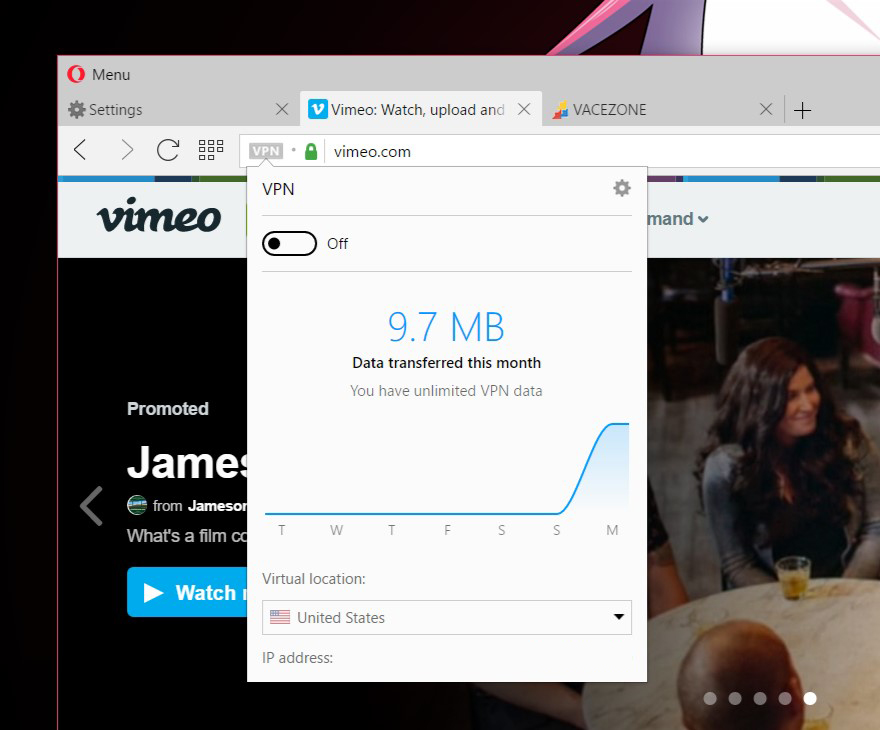Screen dimensions: 880x730
Task: Select the first carousel dot
Action: pyautogui.click(x=710, y=698)
